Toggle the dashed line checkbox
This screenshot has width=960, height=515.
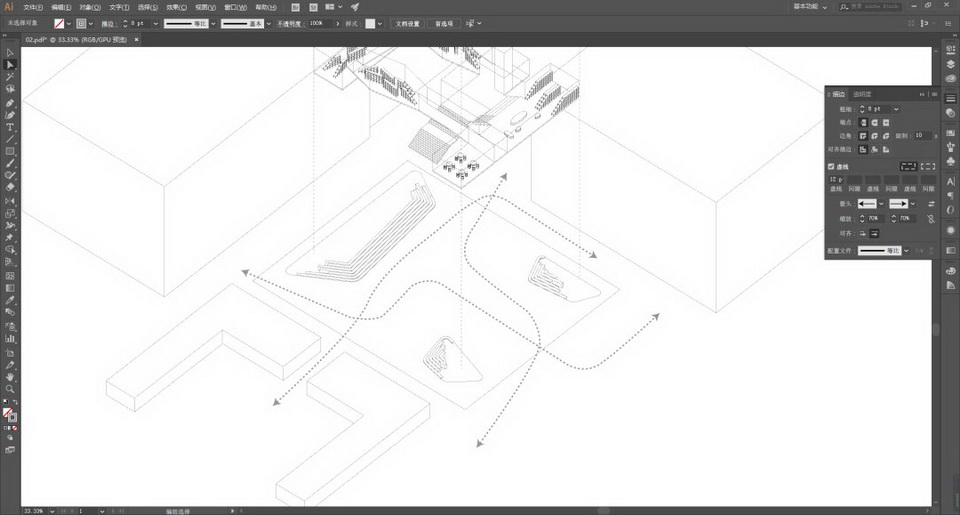point(831,166)
